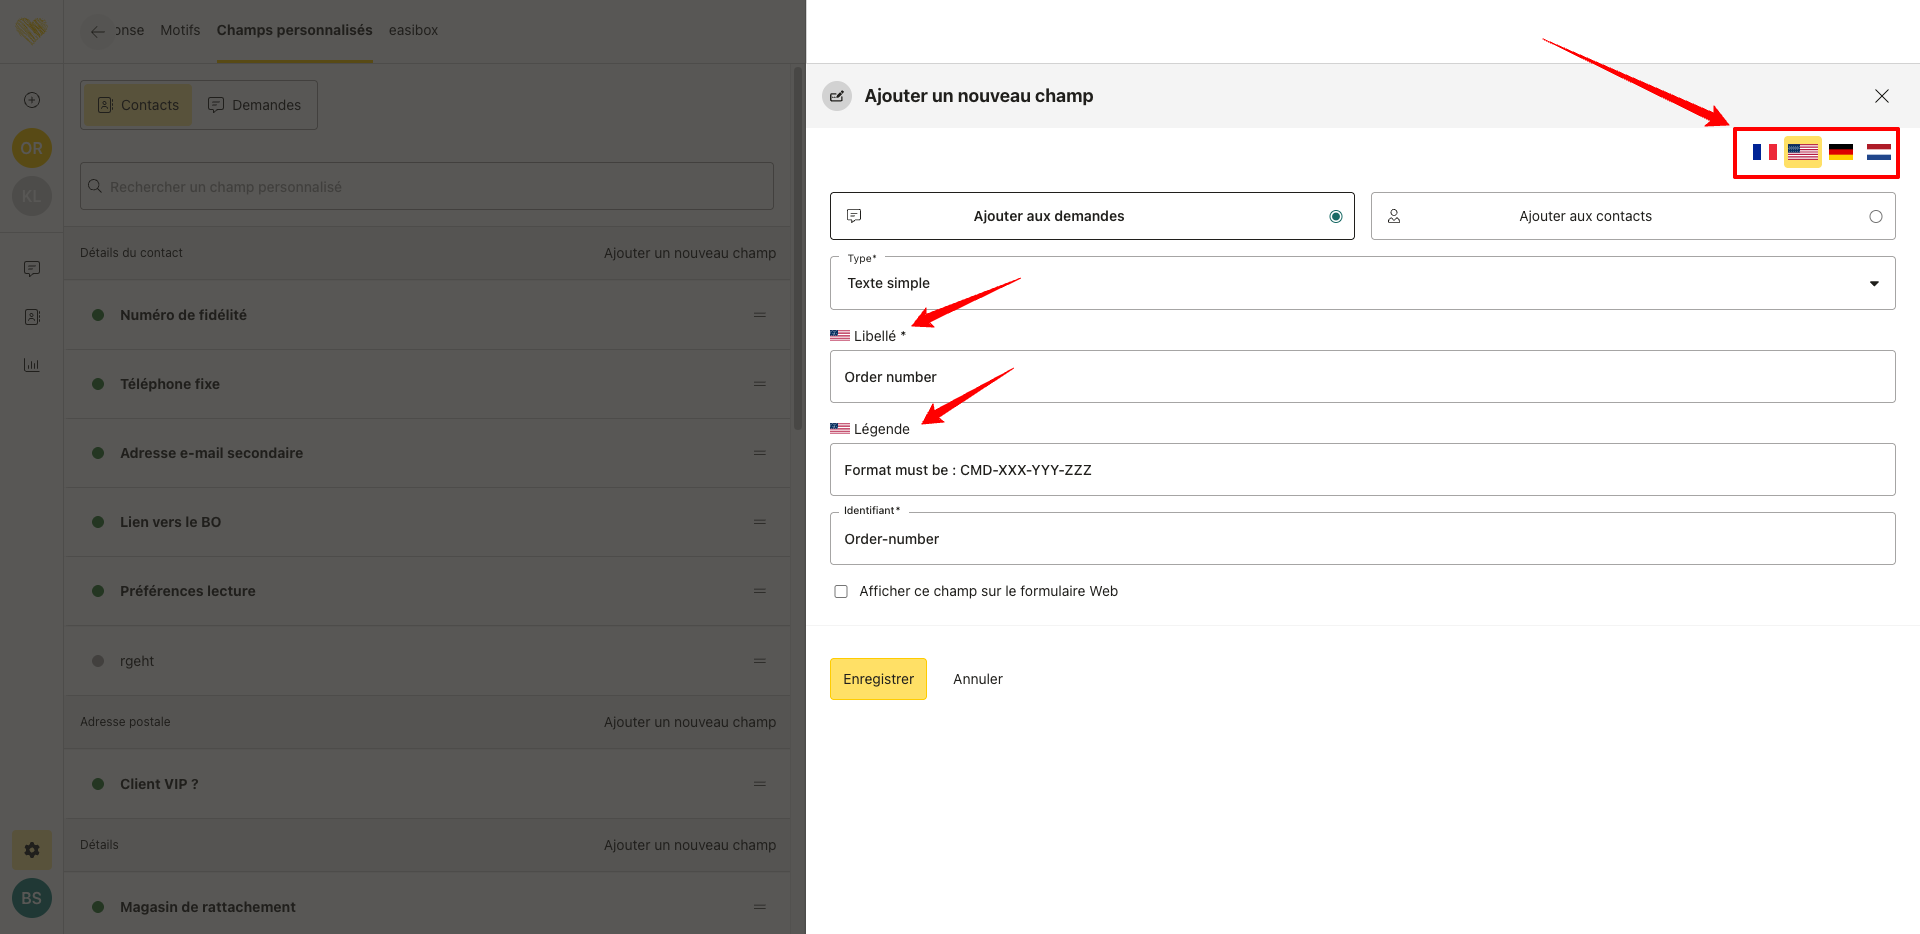Close the Ajouter un nouveau champ panel

(1881, 96)
